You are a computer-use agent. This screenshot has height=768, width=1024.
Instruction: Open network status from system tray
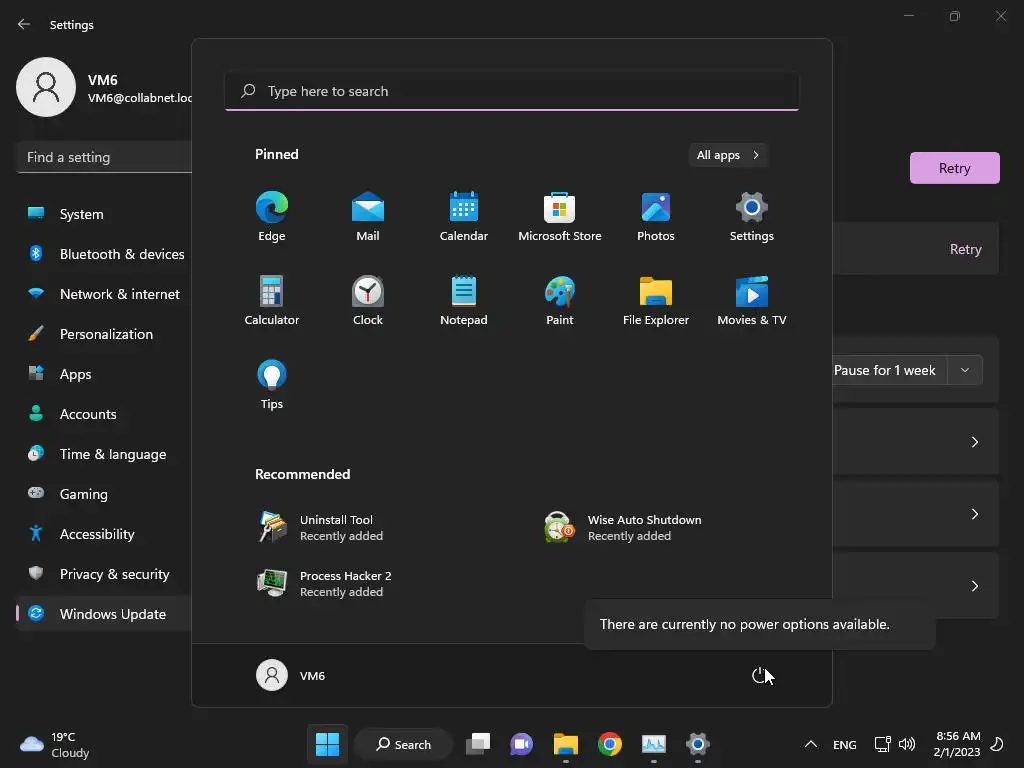882,744
